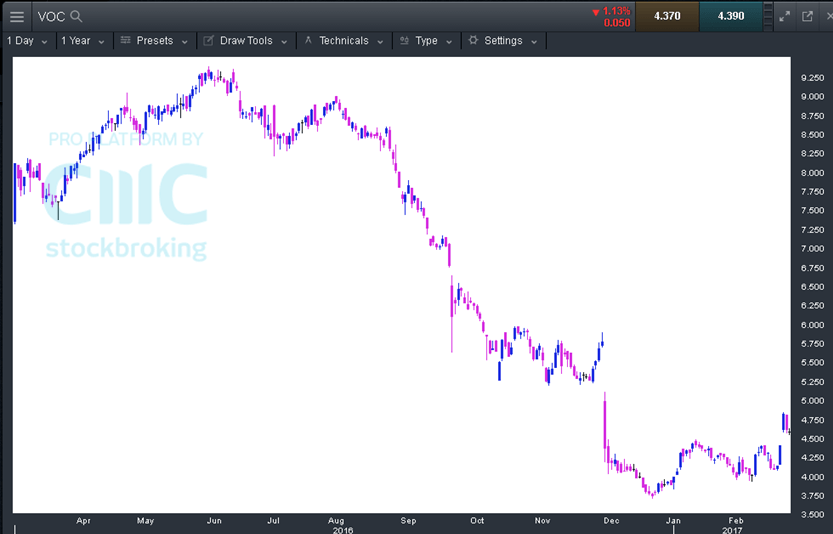Viewport: 833px width, 534px height.
Task: Close the chart panel
Action: pos(829,16)
